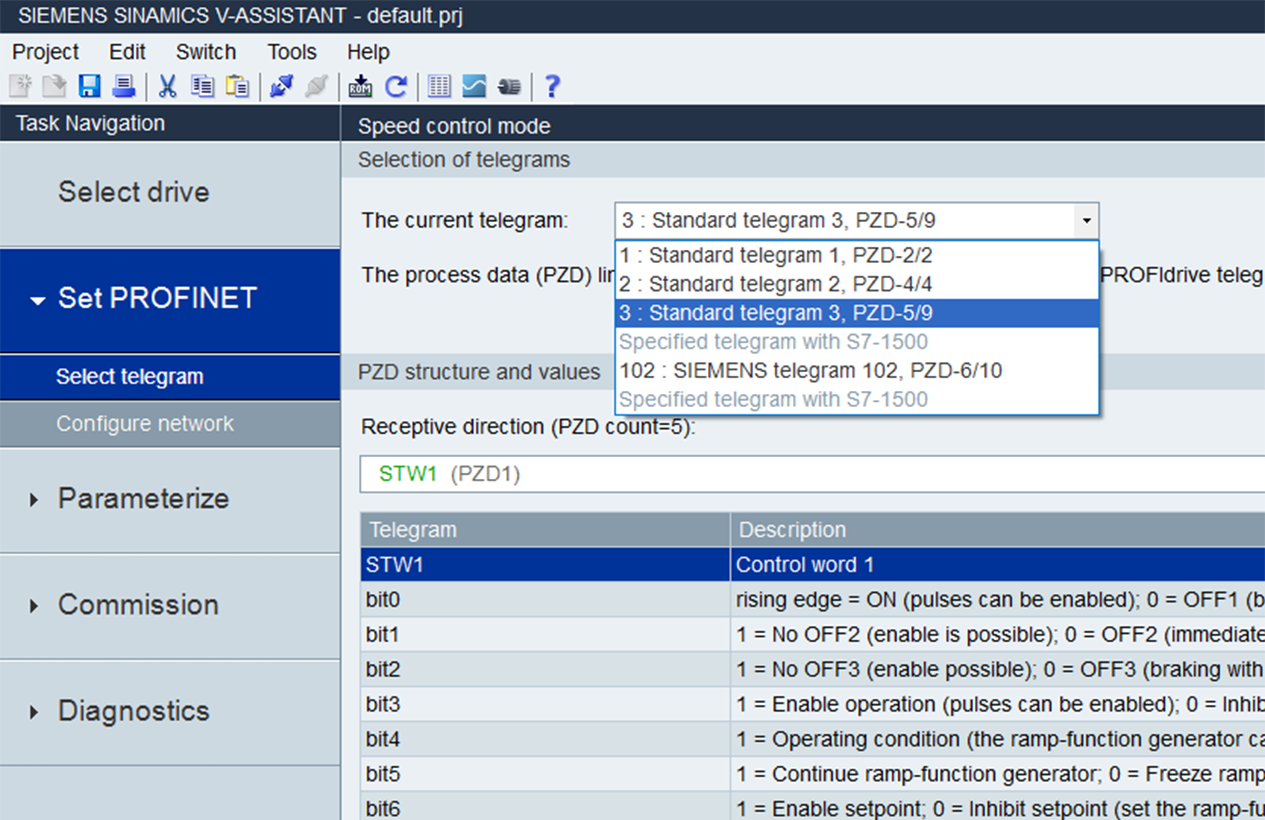Select the bit1 table row
This screenshot has width=1265, height=820.
tap(813, 635)
